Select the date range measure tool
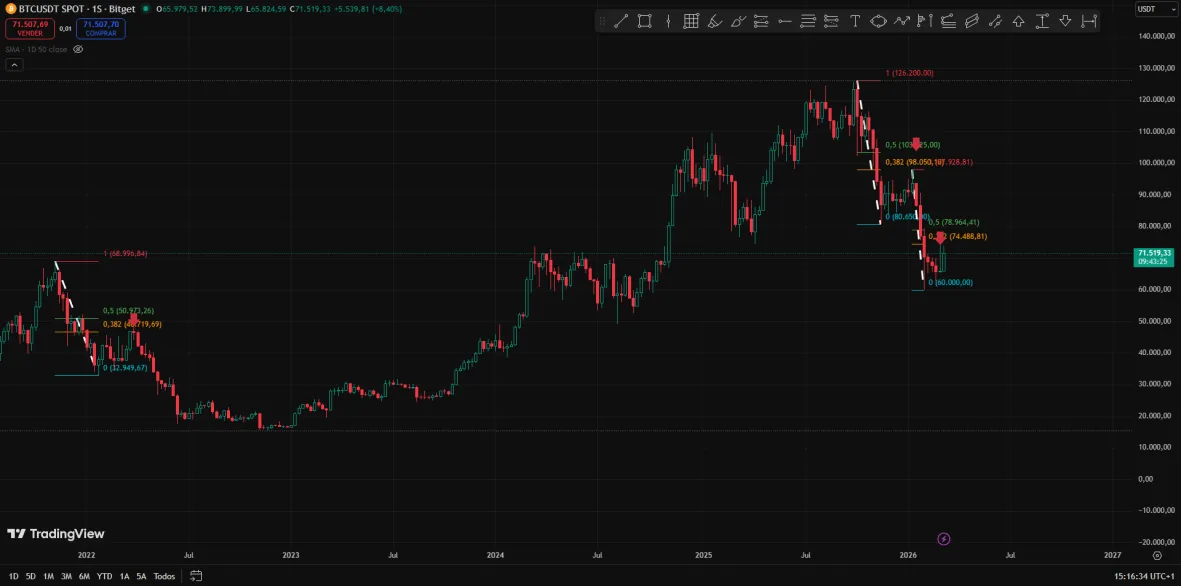Screen dimensions: 1181x586 pos(1088,21)
